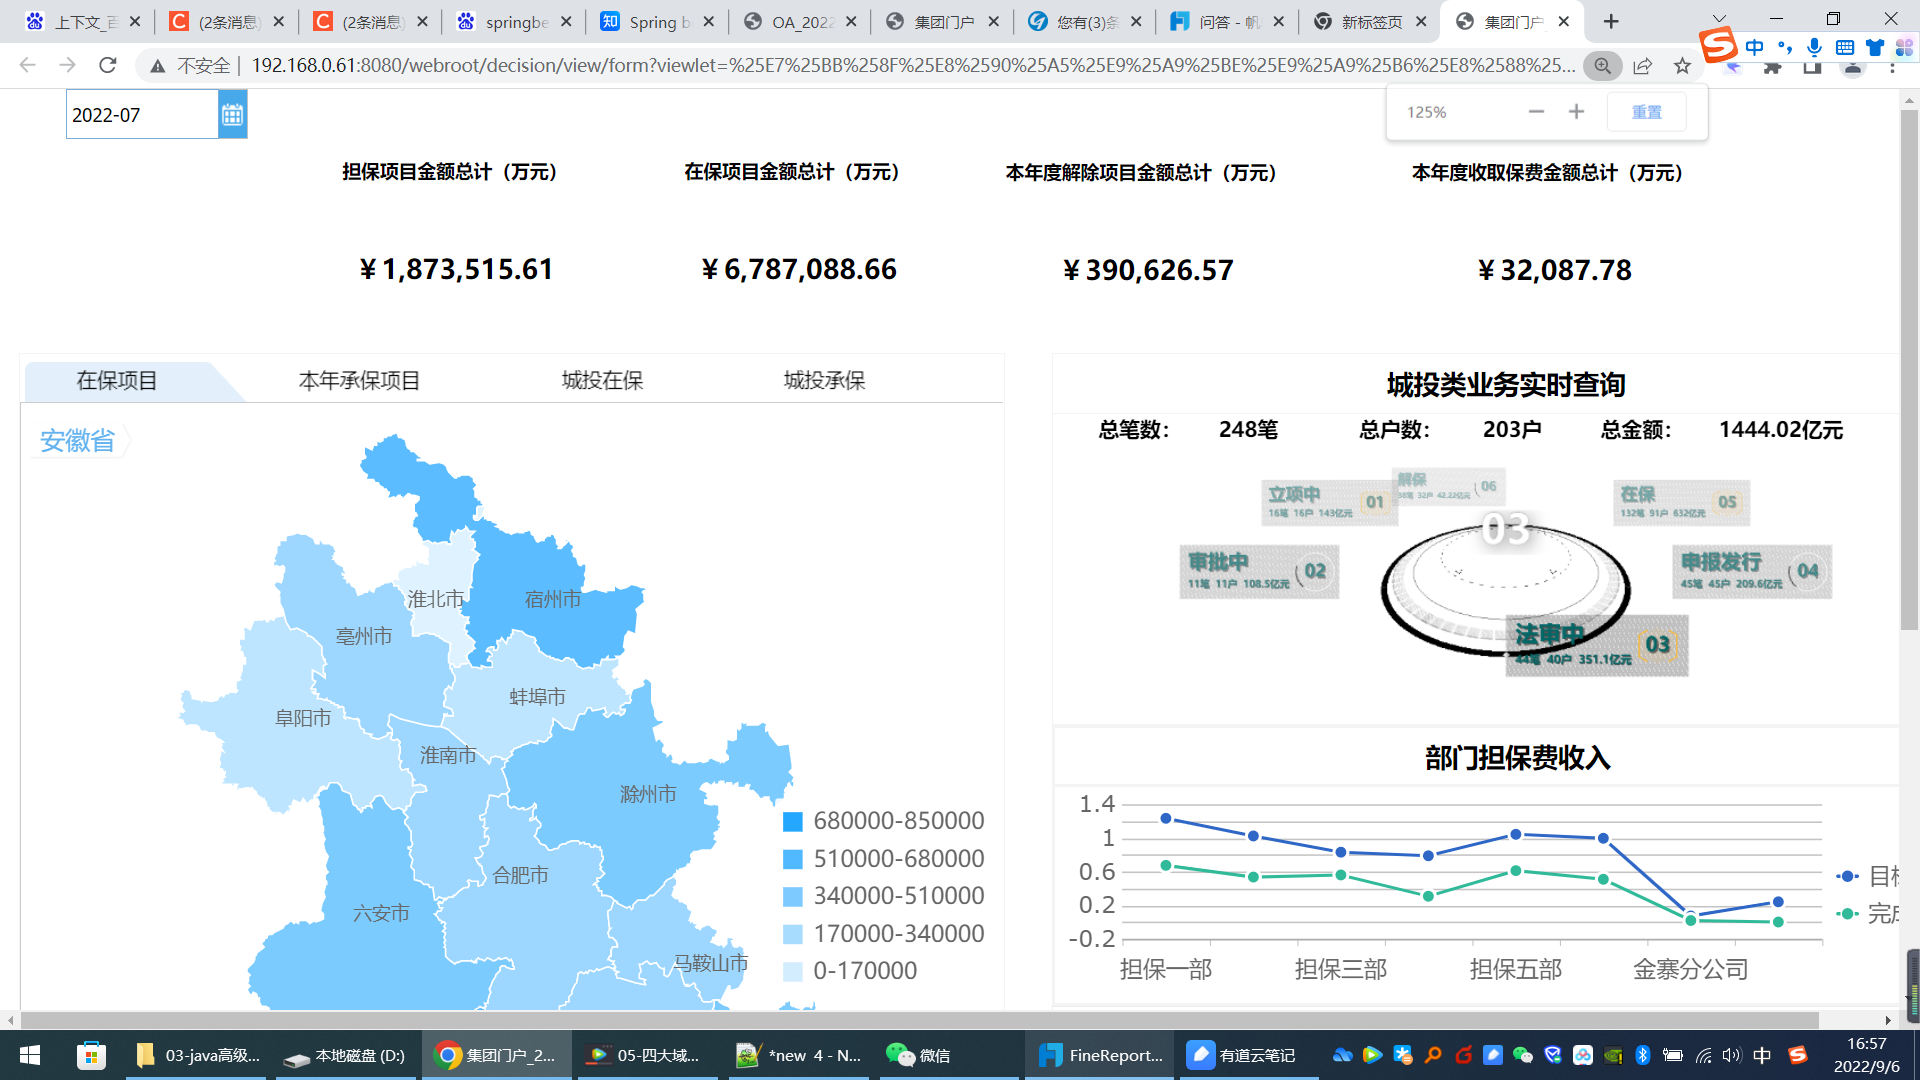1920x1080 pixels.
Task: Click the 安徽省 breadcrumb label
Action: [78, 441]
